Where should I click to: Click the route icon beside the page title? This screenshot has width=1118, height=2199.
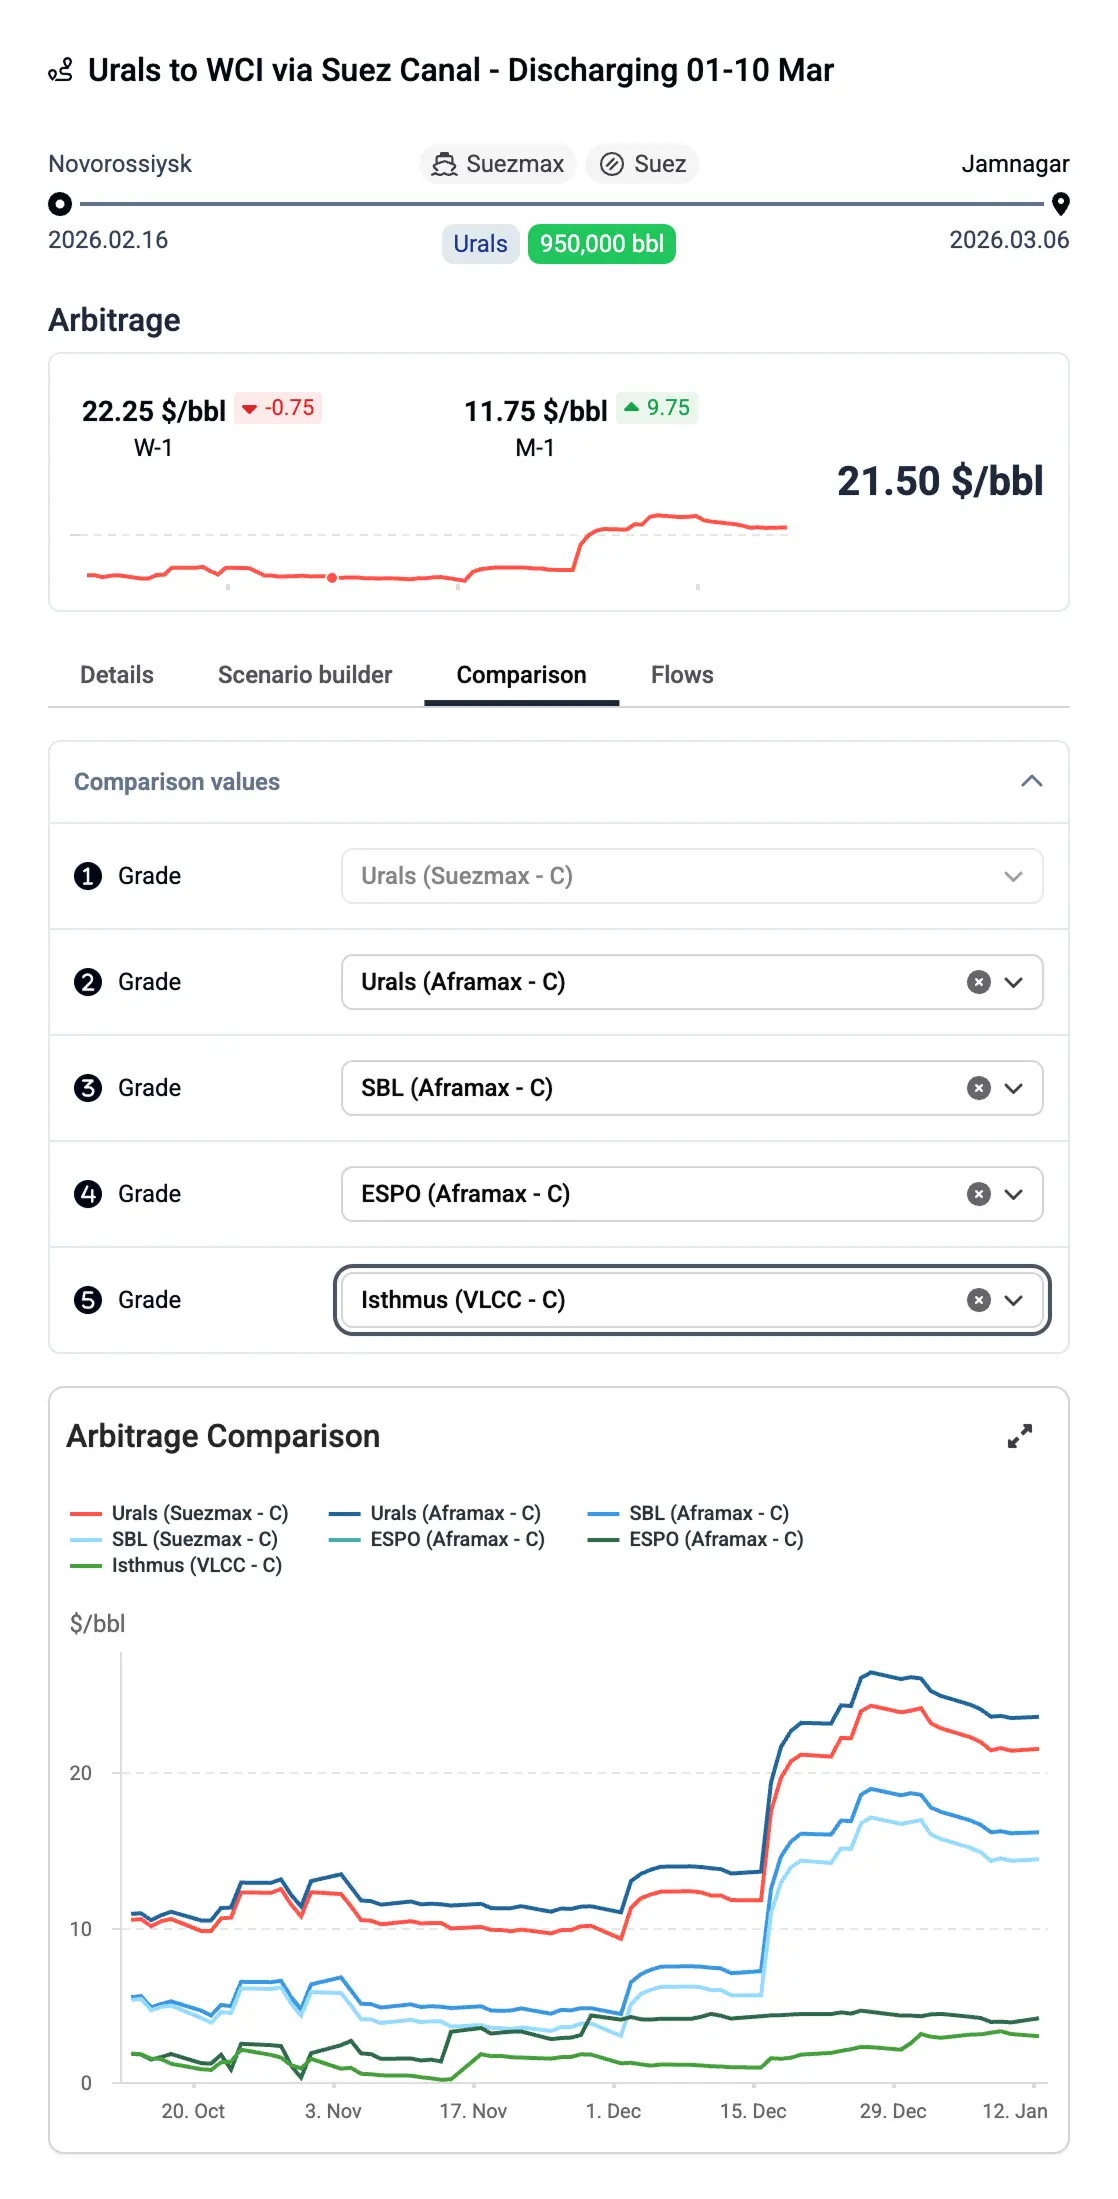click(x=61, y=70)
